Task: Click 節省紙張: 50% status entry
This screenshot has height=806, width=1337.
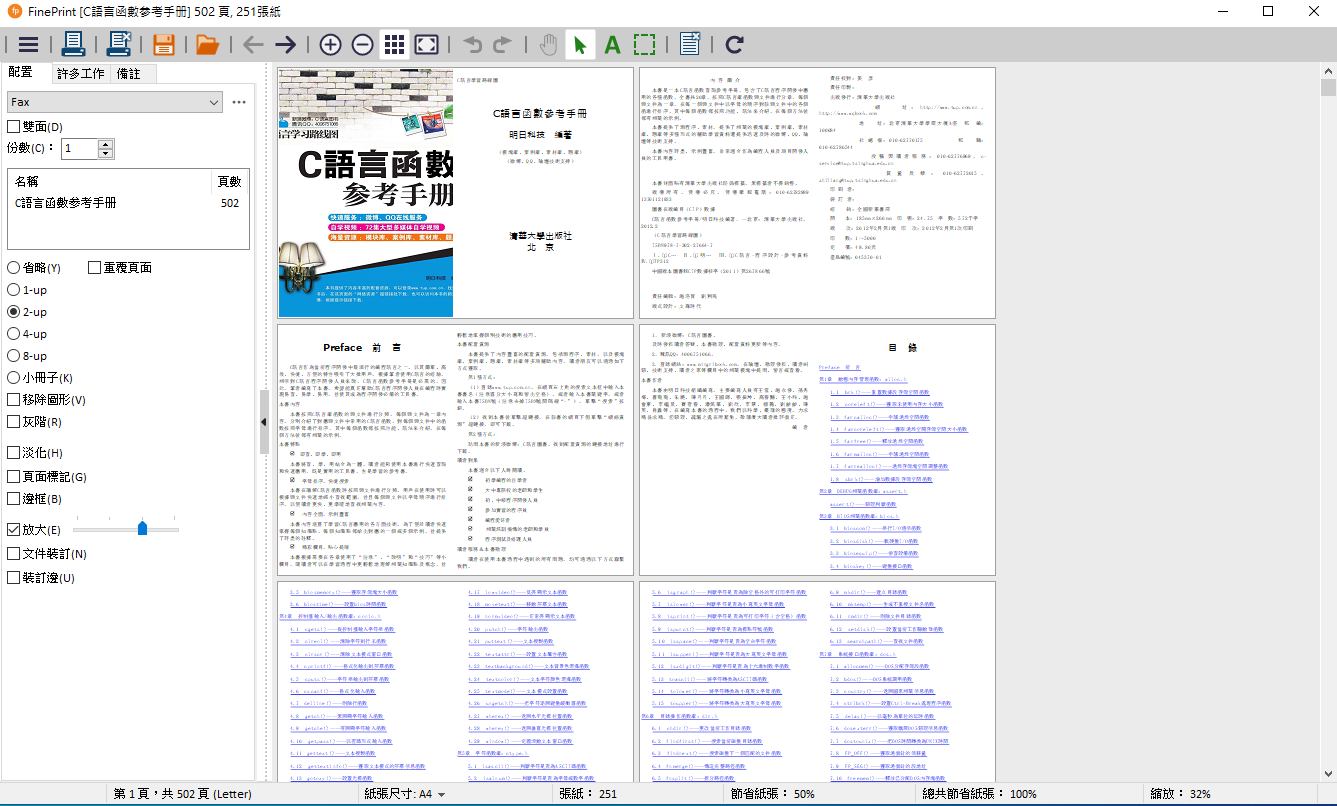Action: point(772,794)
